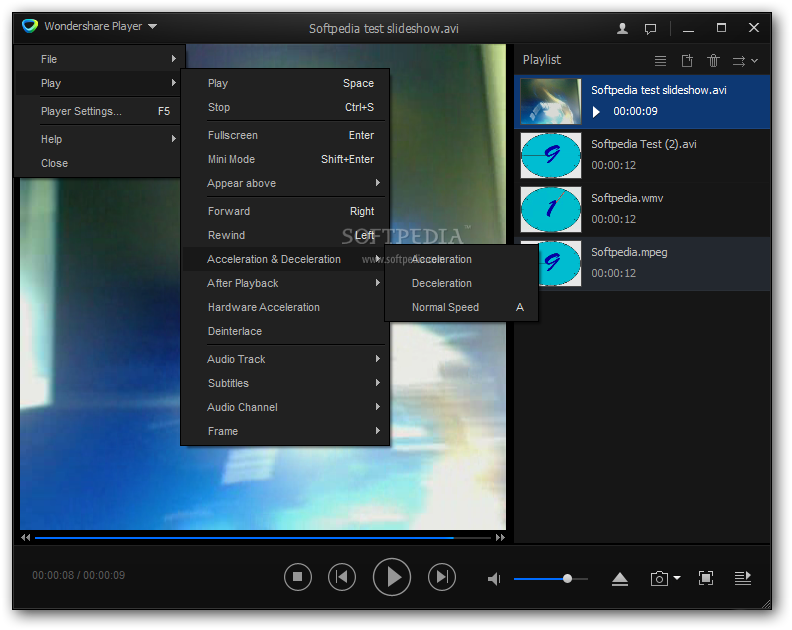Image resolution: width=792 pixels, height=630 pixels.
Task: Select Softpedia test slideshow.avi thumbnail
Action: (551, 101)
